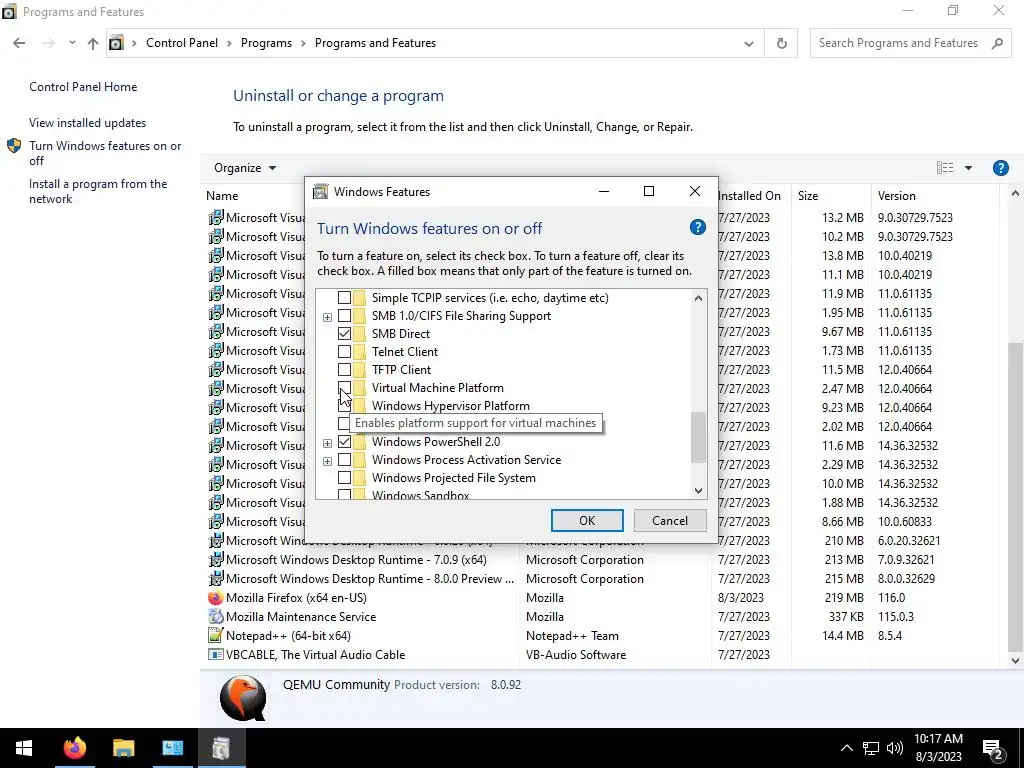The width and height of the screenshot is (1024, 768).
Task: Click the VBCABLE program icon
Action: point(216,654)
